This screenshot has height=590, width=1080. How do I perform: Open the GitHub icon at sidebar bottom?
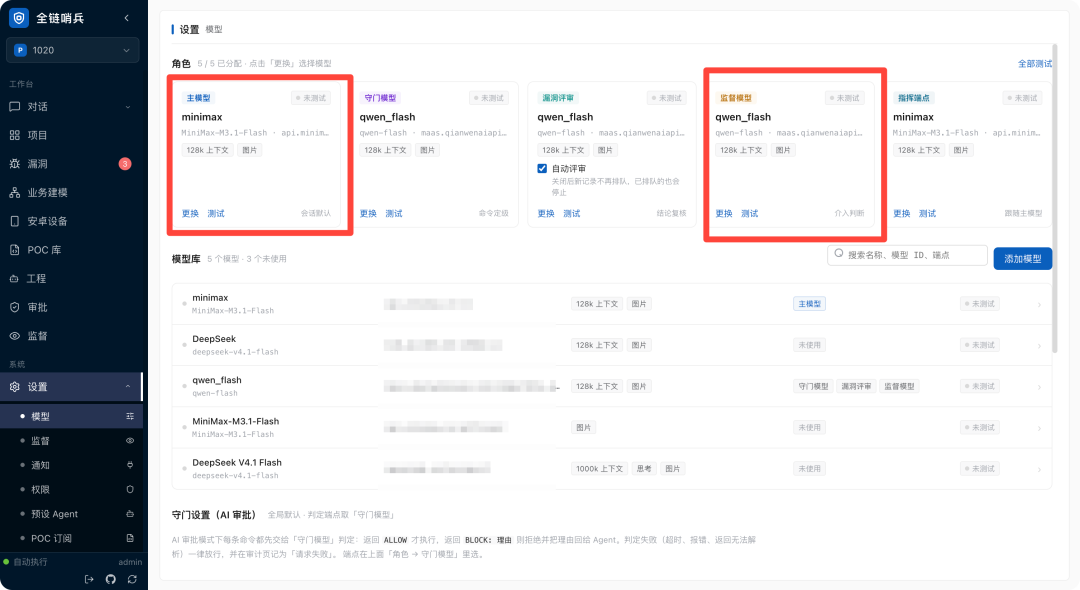[110, 580]
